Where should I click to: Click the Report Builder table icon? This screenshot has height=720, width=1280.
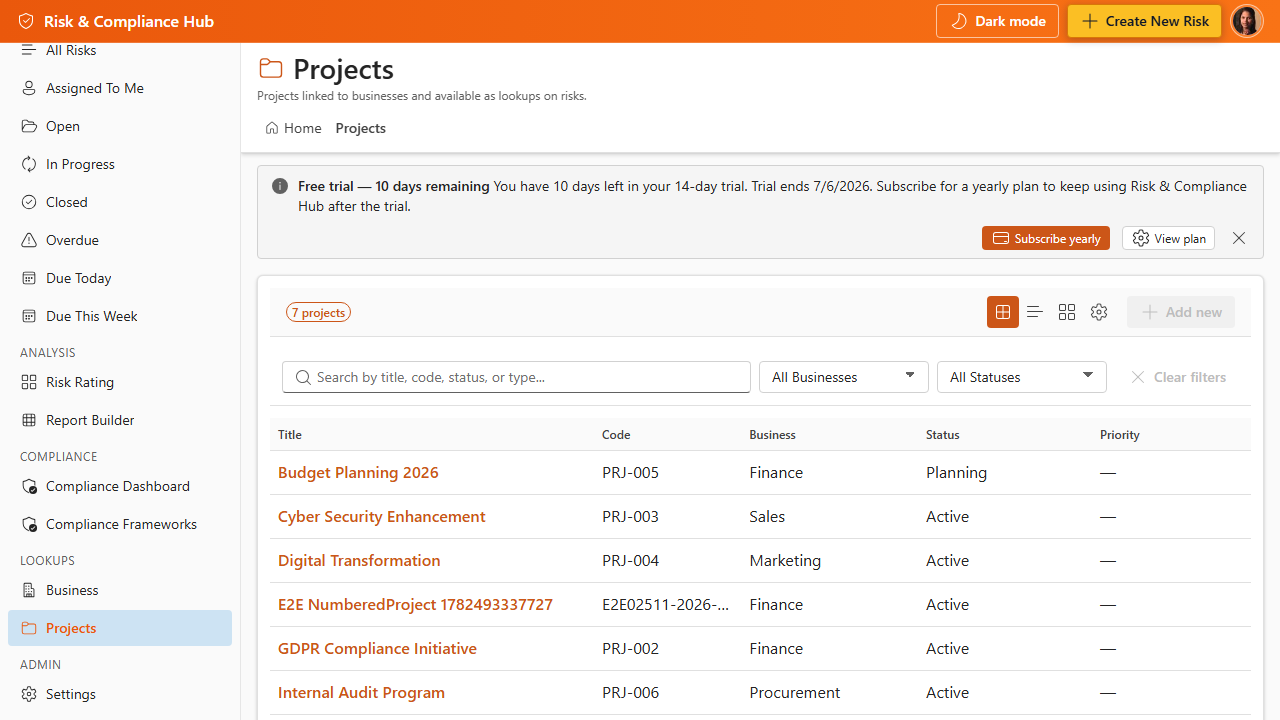point(29,420)
